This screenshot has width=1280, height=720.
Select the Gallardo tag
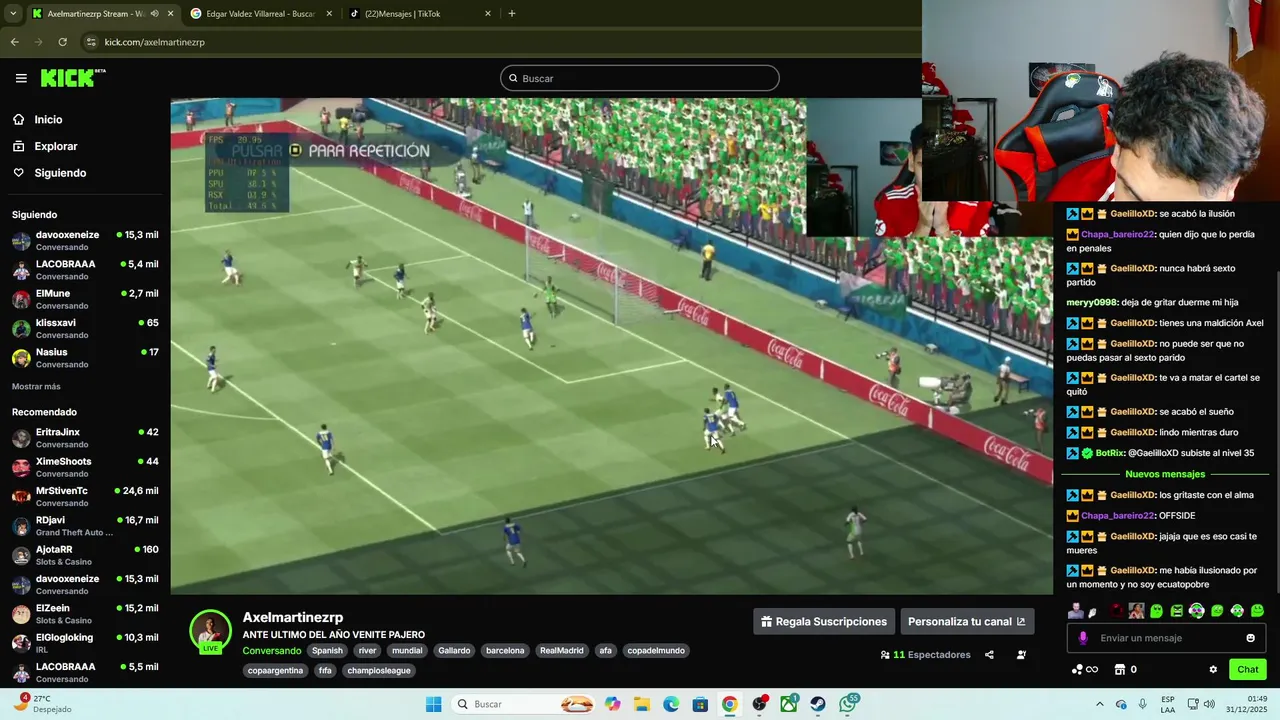(x=454, y=651)
